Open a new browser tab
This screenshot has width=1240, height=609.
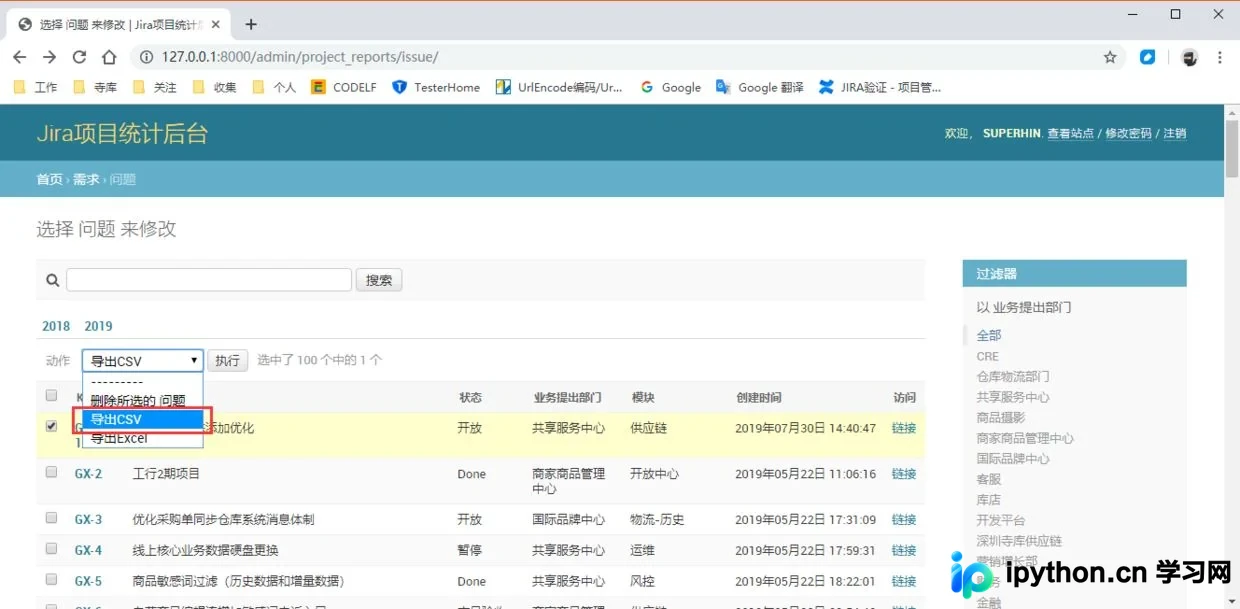(251, 24)
